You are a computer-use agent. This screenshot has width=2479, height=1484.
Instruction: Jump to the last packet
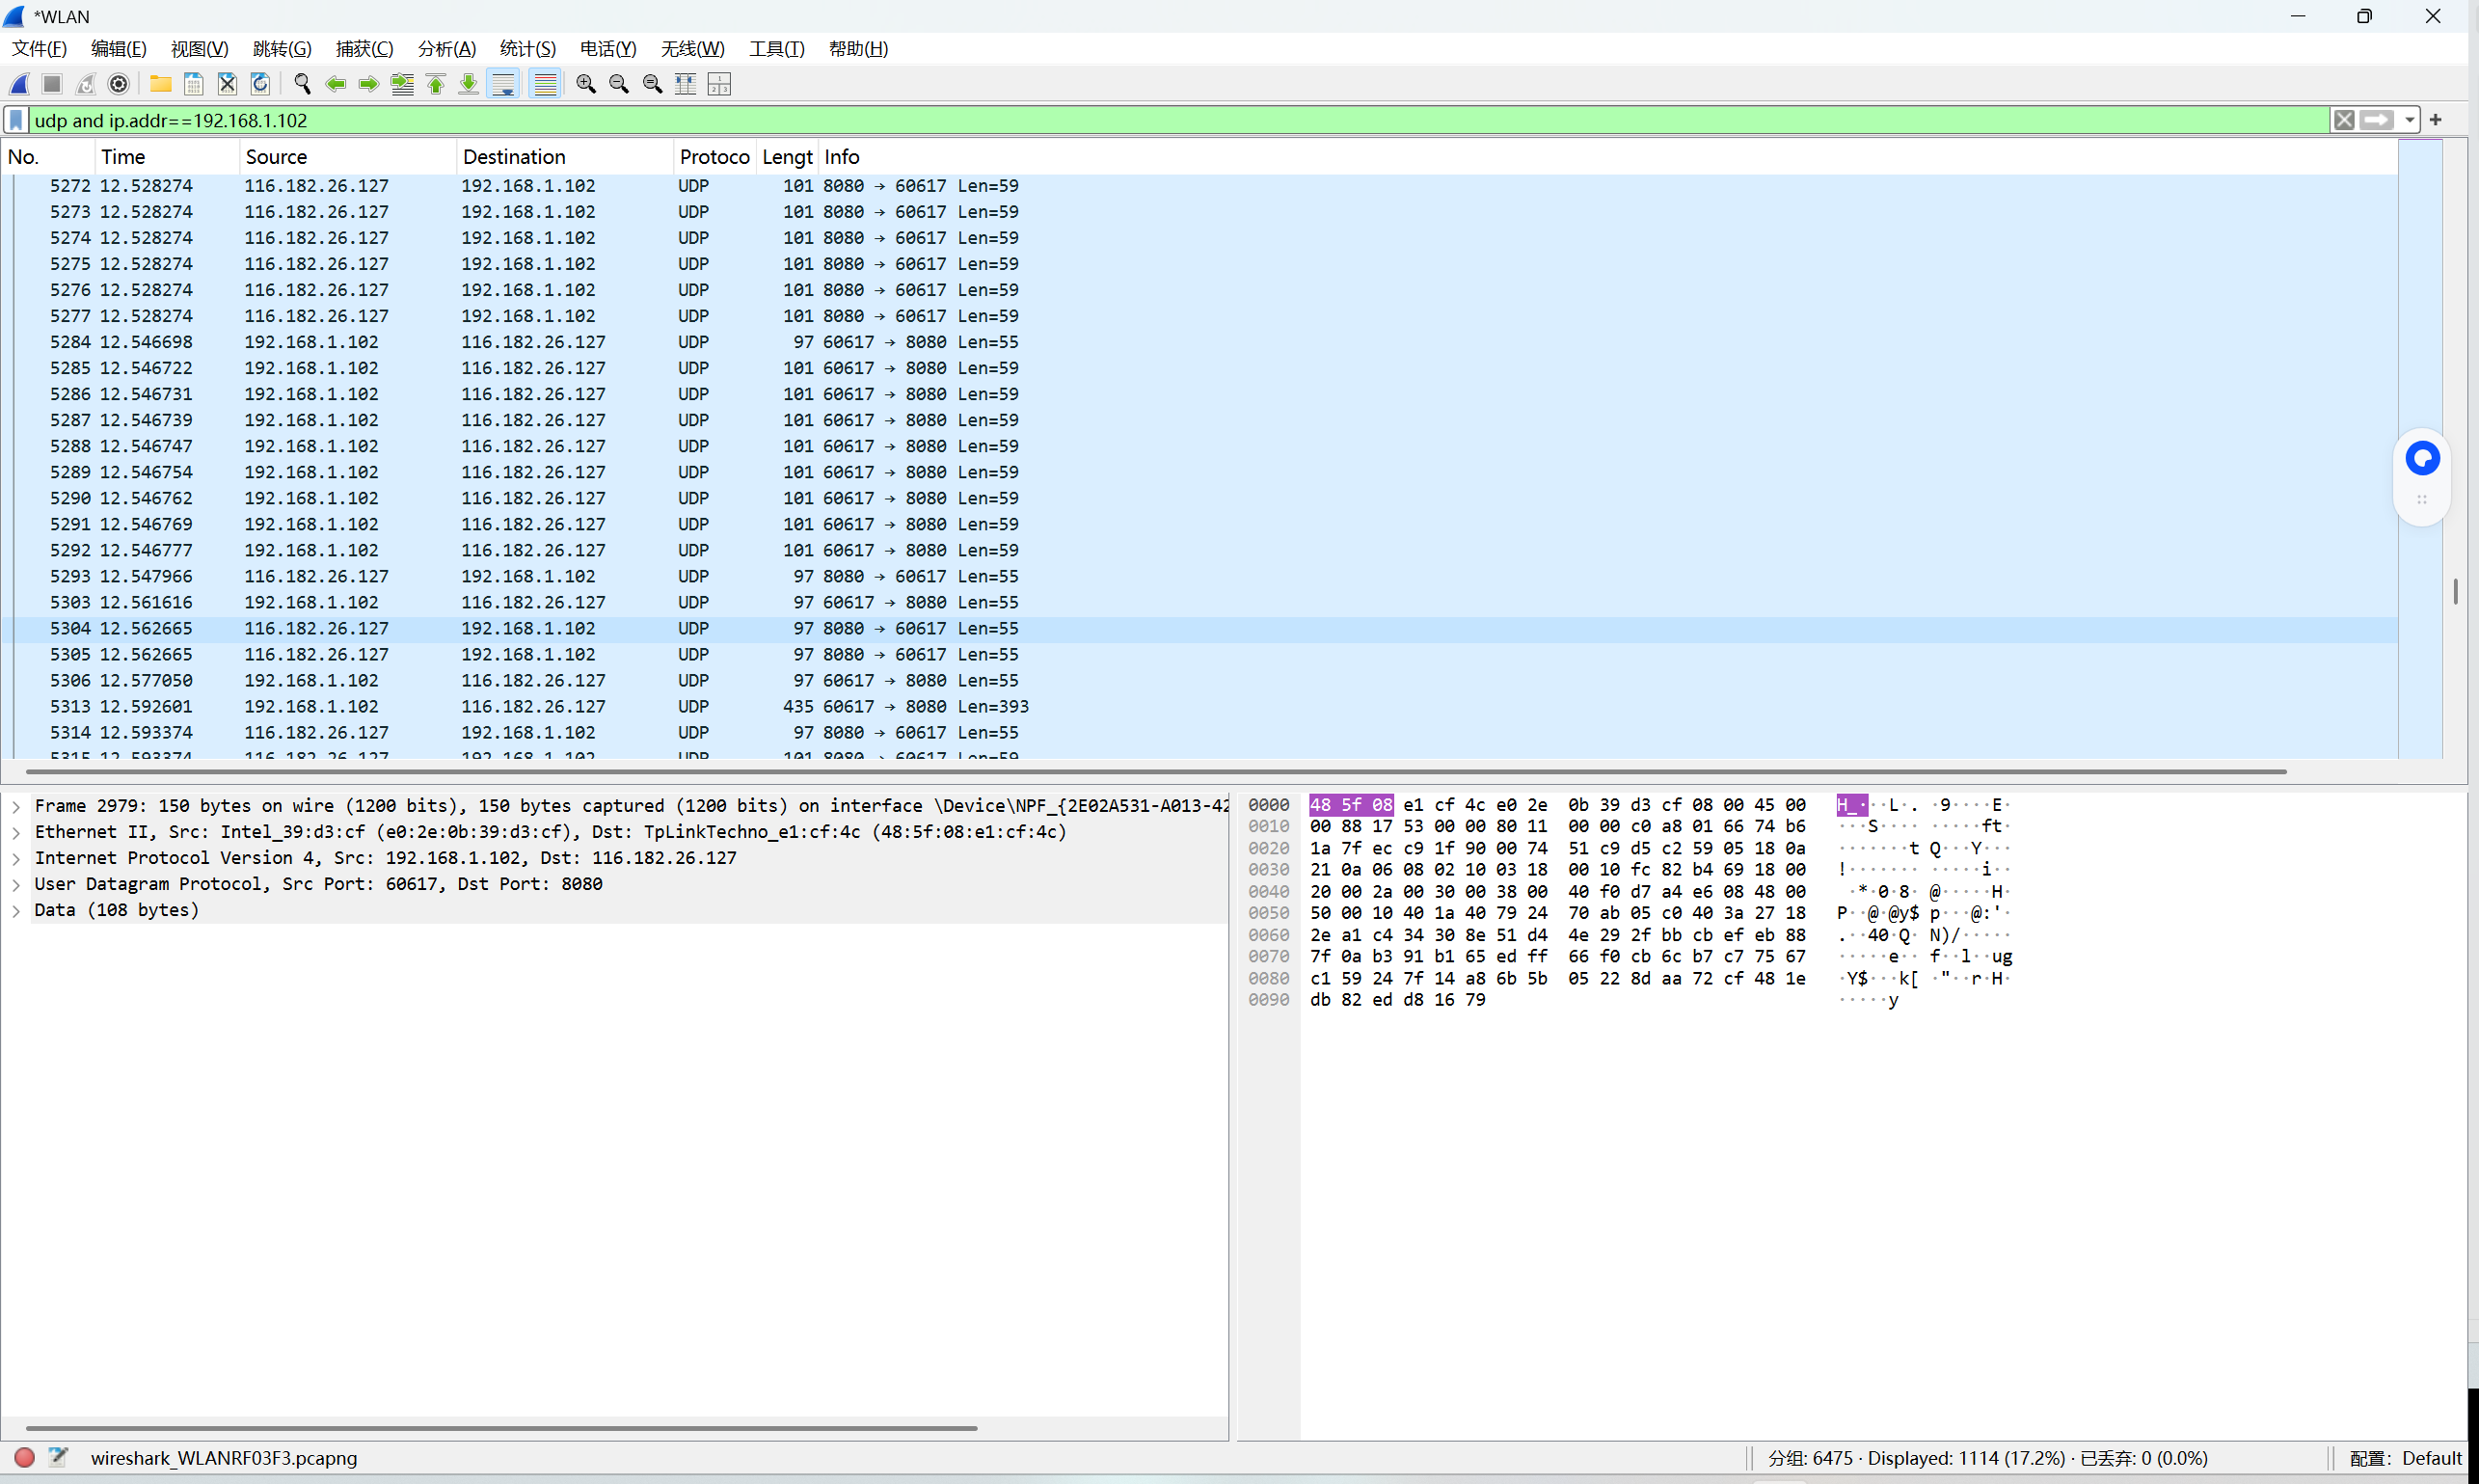click(468, 84)
